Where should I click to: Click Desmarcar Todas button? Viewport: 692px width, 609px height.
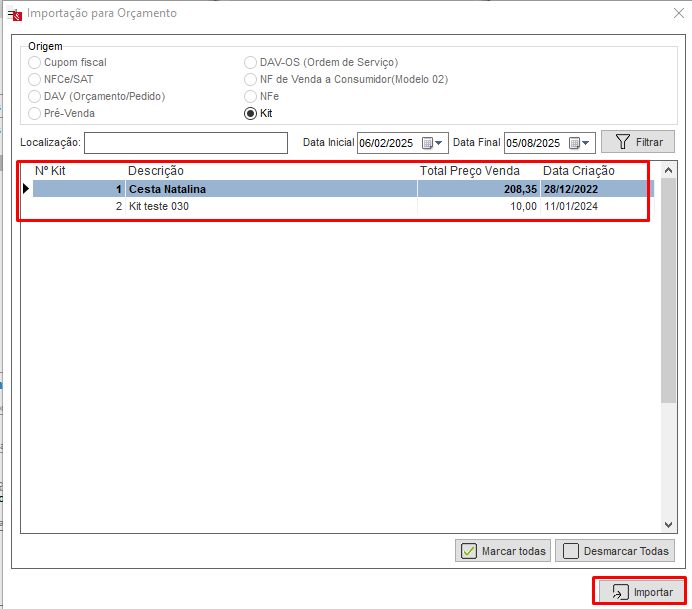click(x=614, y=551)
